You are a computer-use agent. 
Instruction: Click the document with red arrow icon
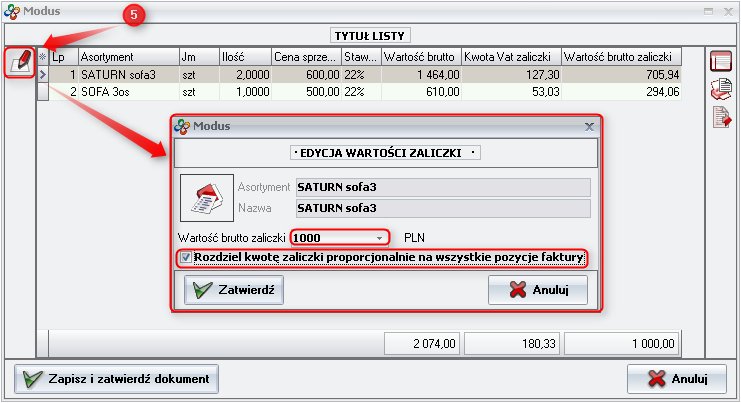click(x=722, y=117)
